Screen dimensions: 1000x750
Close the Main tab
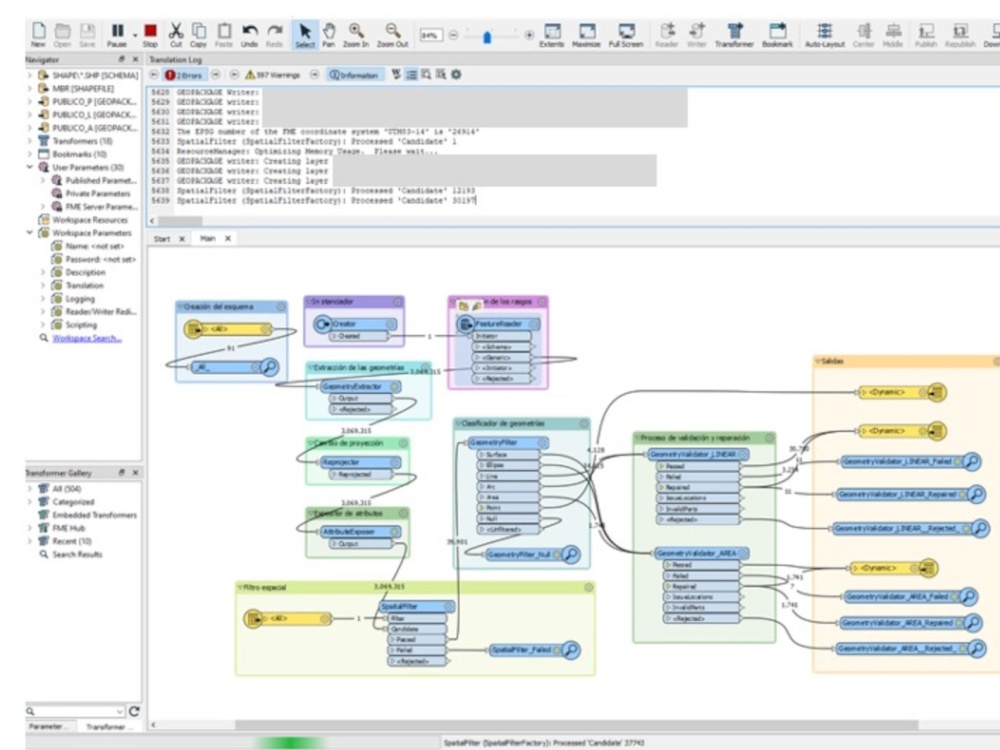tap(228, 239)
